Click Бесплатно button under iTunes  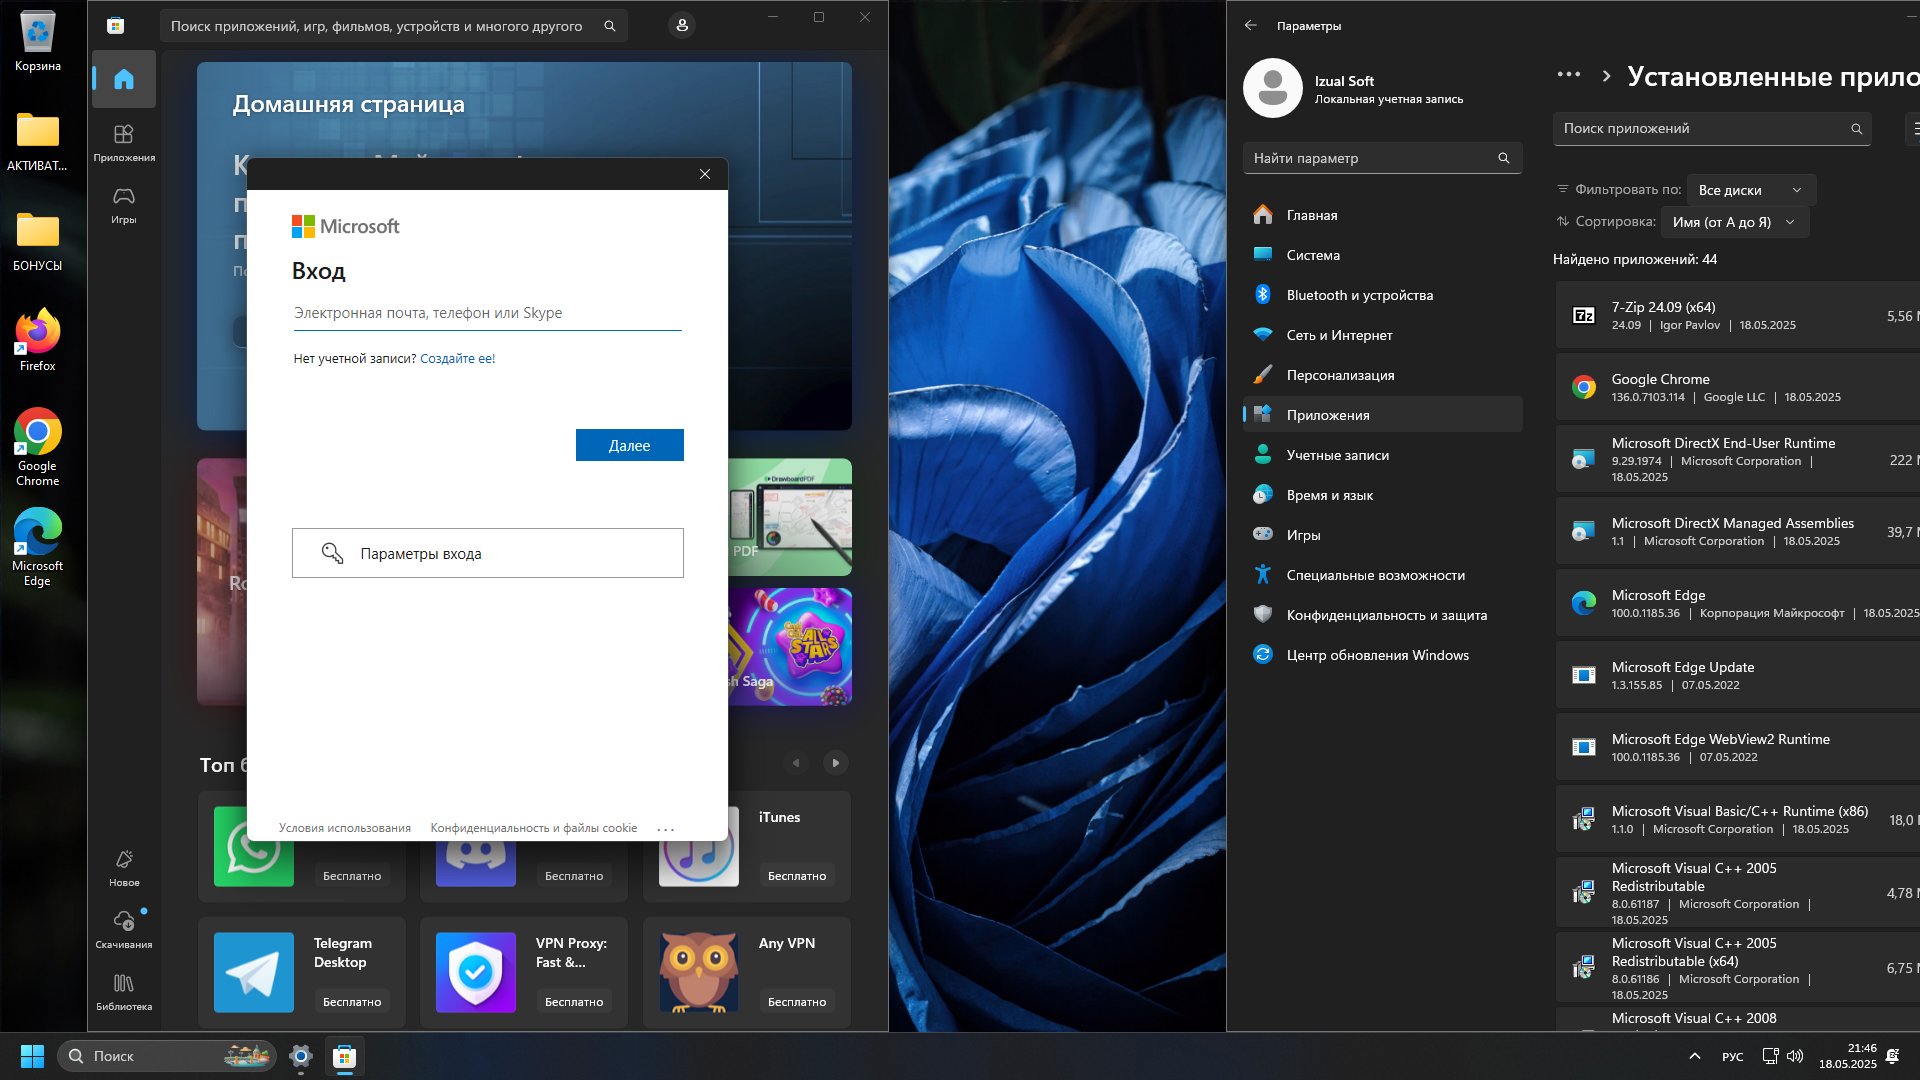point(797,876)
